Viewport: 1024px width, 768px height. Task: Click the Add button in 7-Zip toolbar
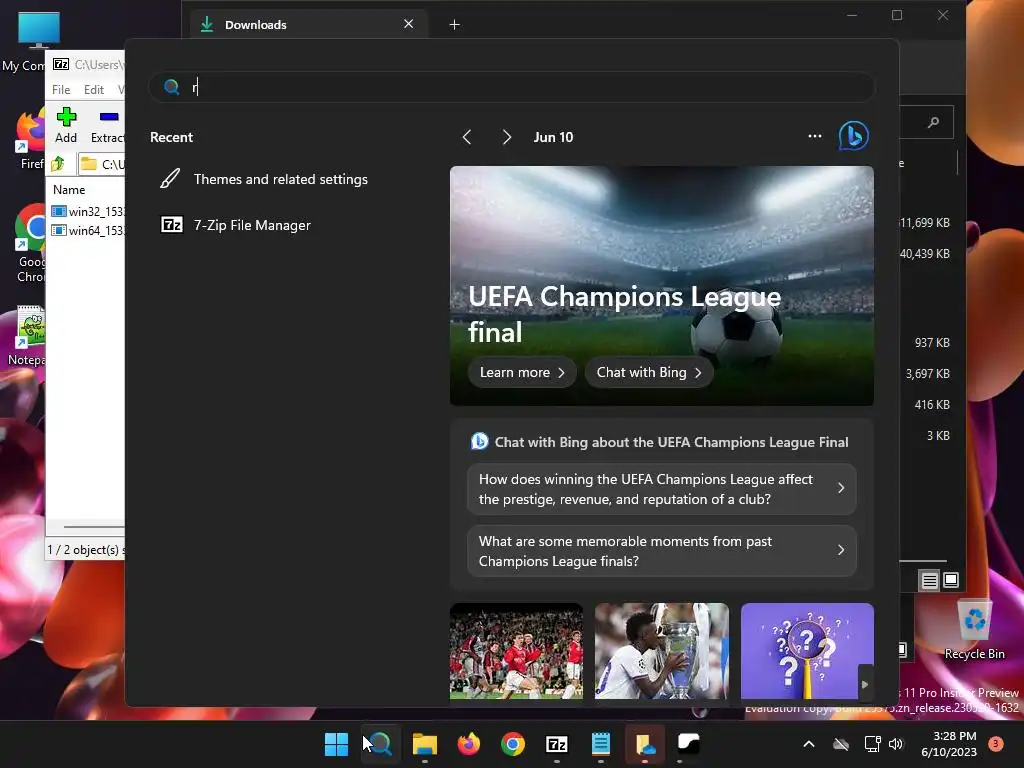pos(66,125)
